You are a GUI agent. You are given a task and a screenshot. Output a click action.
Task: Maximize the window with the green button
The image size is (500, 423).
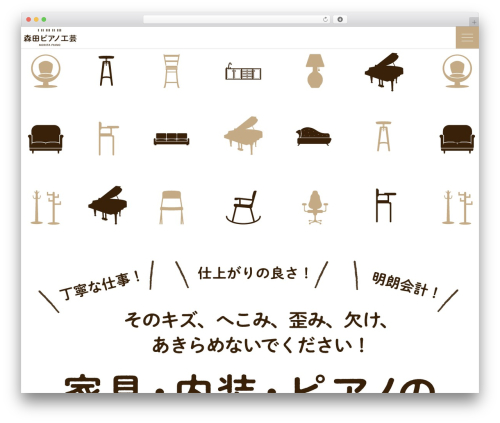point(44,20)
